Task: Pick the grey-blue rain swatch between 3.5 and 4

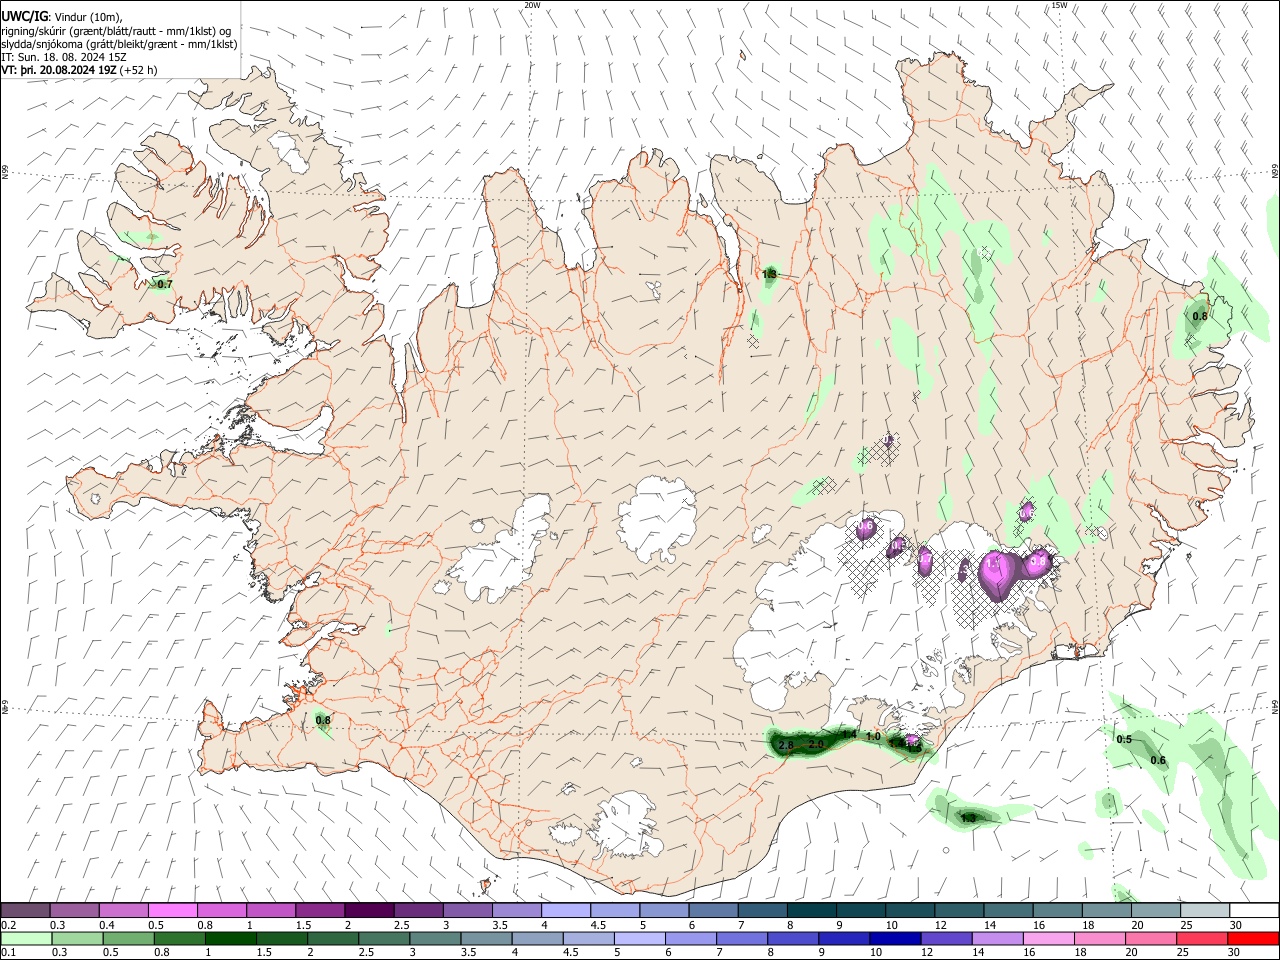Action: (485, 938)
